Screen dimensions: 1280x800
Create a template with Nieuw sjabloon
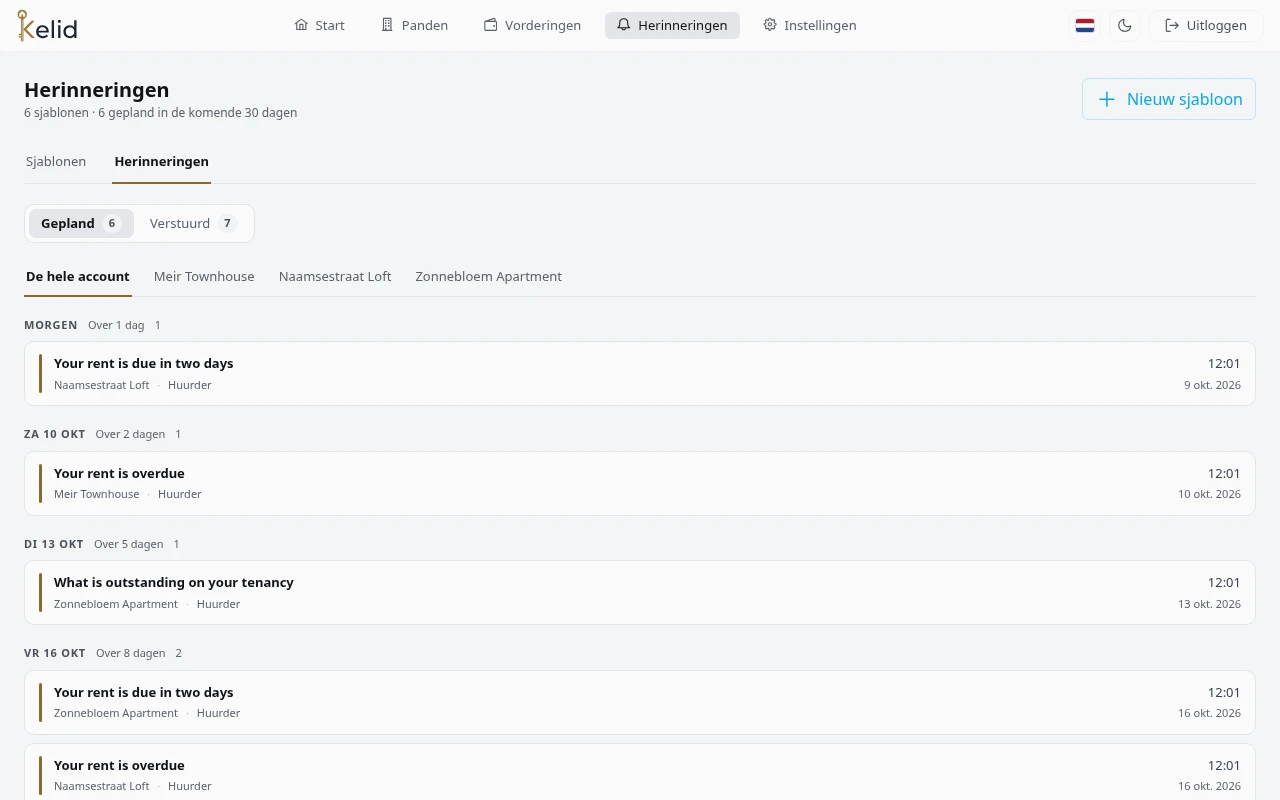[x=1169, y=99]
